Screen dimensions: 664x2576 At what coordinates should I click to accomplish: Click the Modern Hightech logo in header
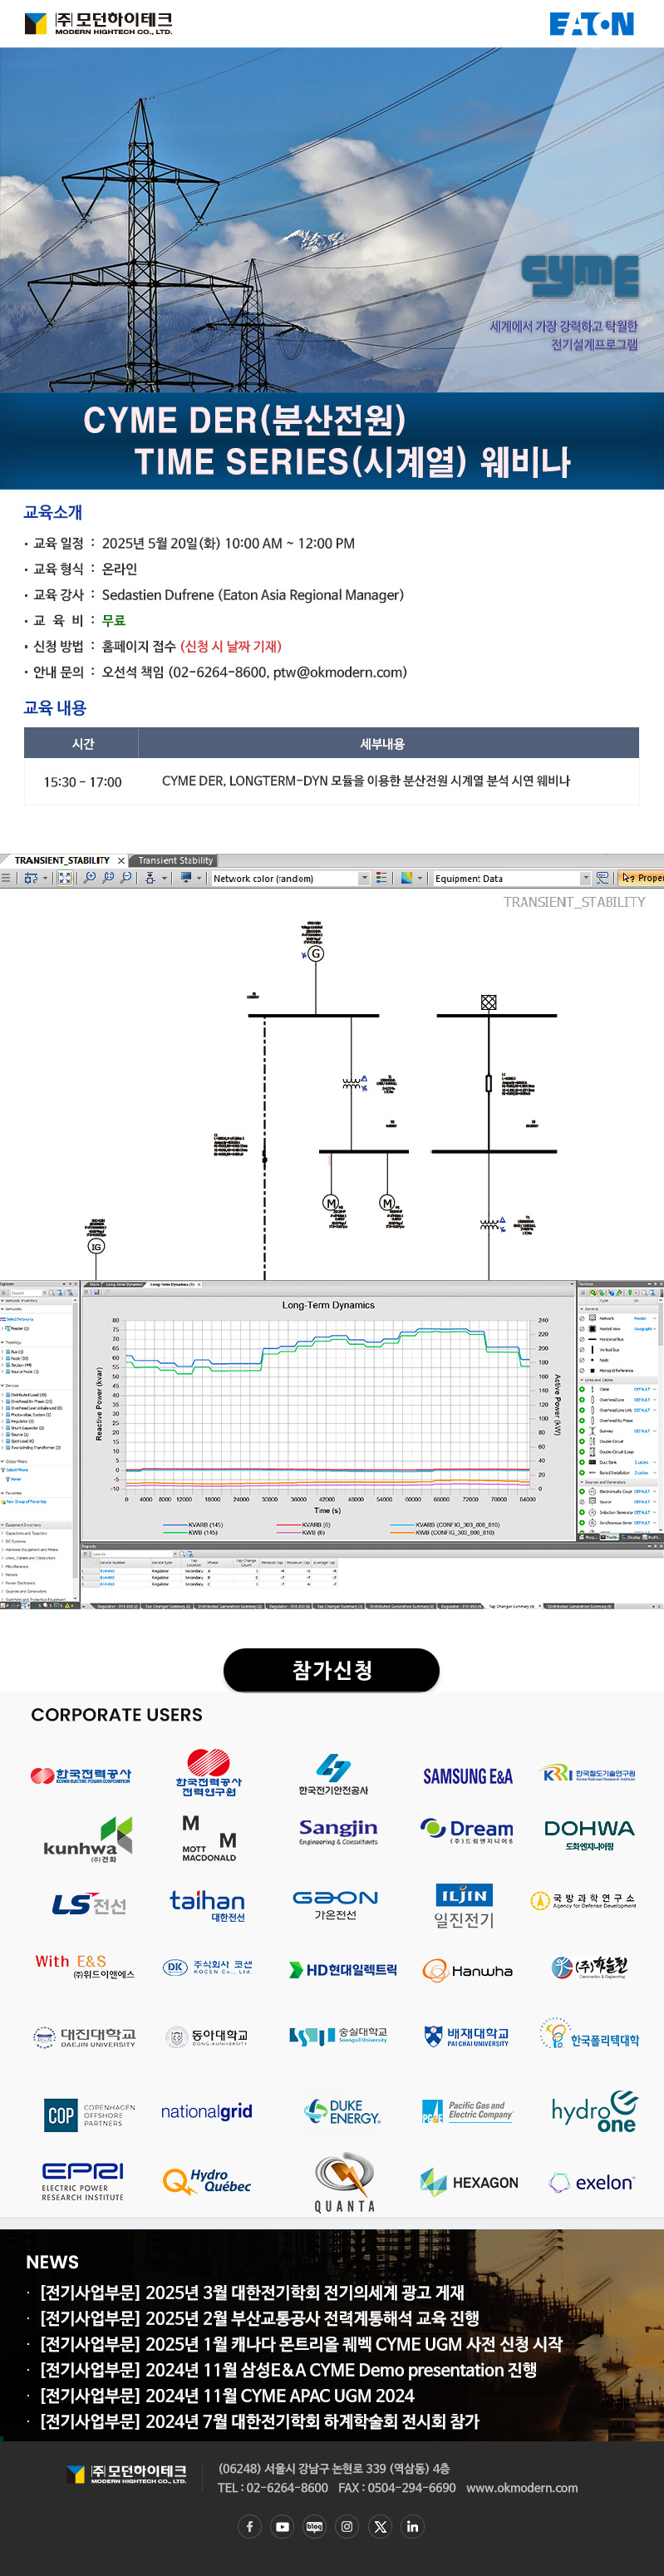[x=98, y=23]
